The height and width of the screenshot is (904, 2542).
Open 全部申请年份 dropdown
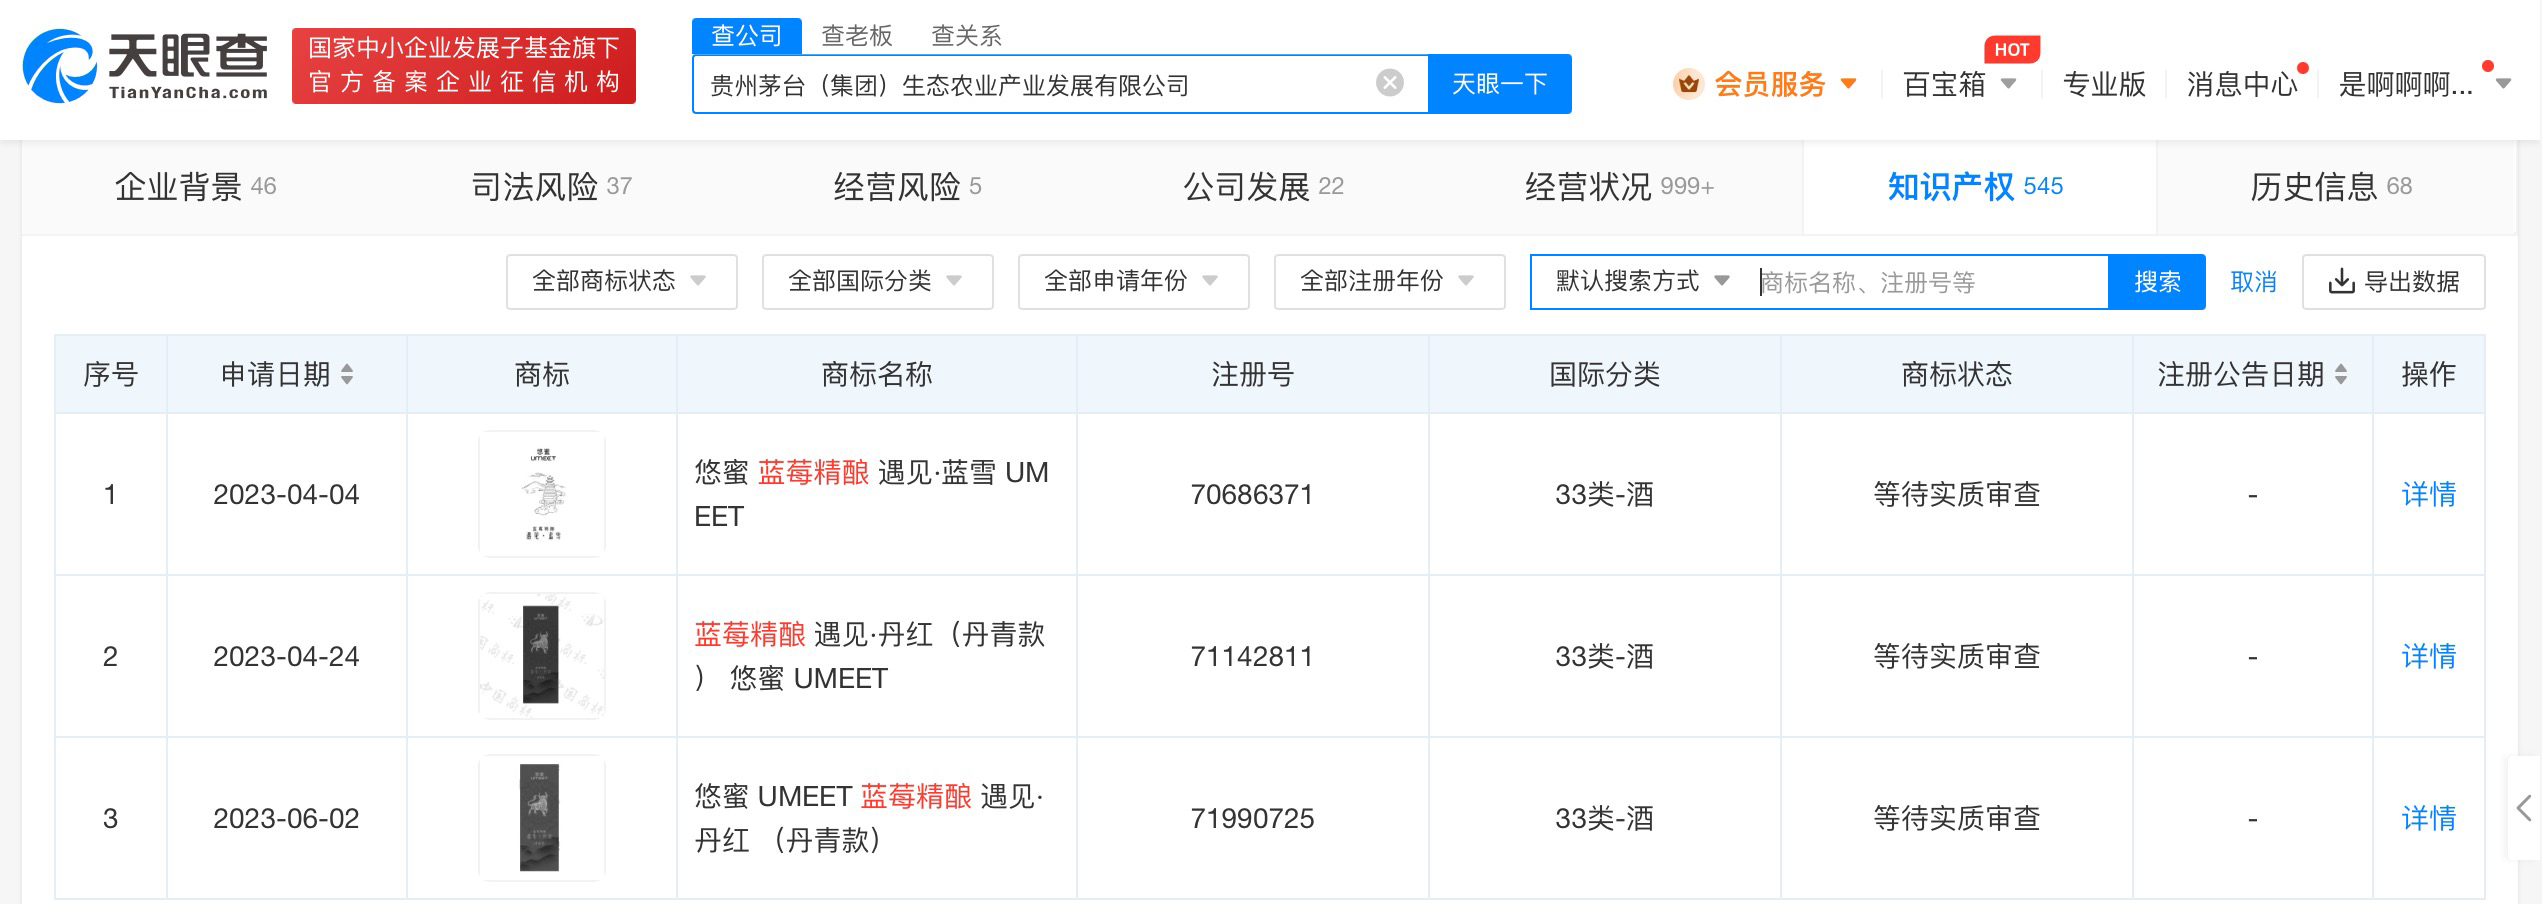coord(1133,282)
